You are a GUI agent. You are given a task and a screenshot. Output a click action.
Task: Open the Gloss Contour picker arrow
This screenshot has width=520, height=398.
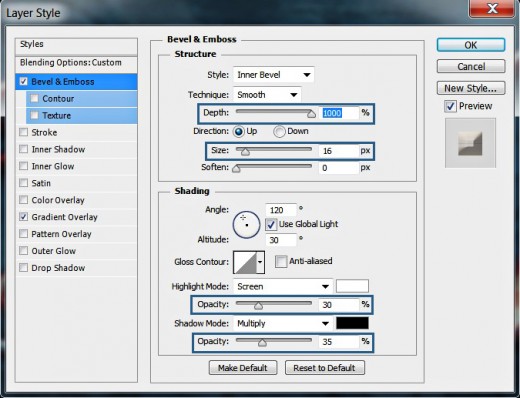coord(260,262)
